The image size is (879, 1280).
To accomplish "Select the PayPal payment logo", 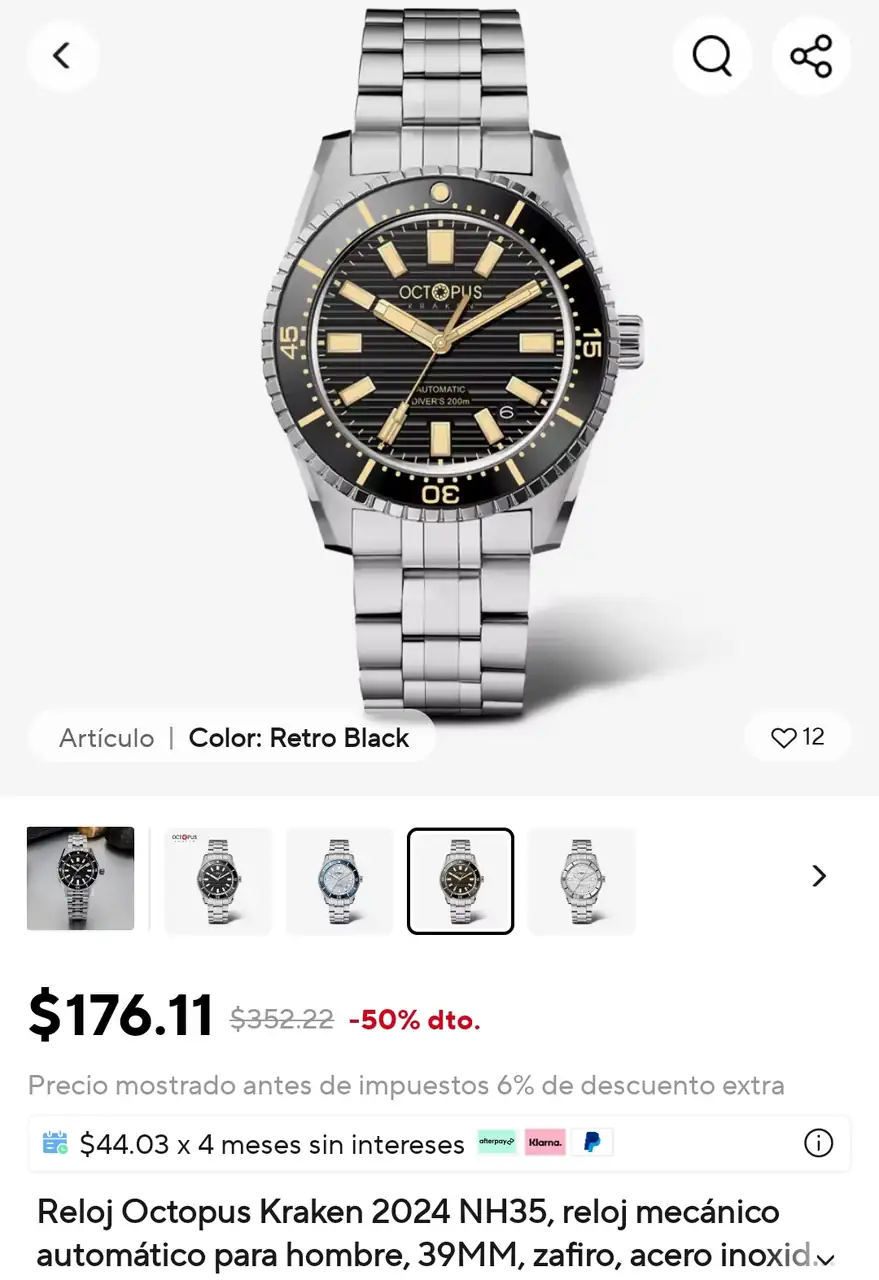I will [592, 1142].
